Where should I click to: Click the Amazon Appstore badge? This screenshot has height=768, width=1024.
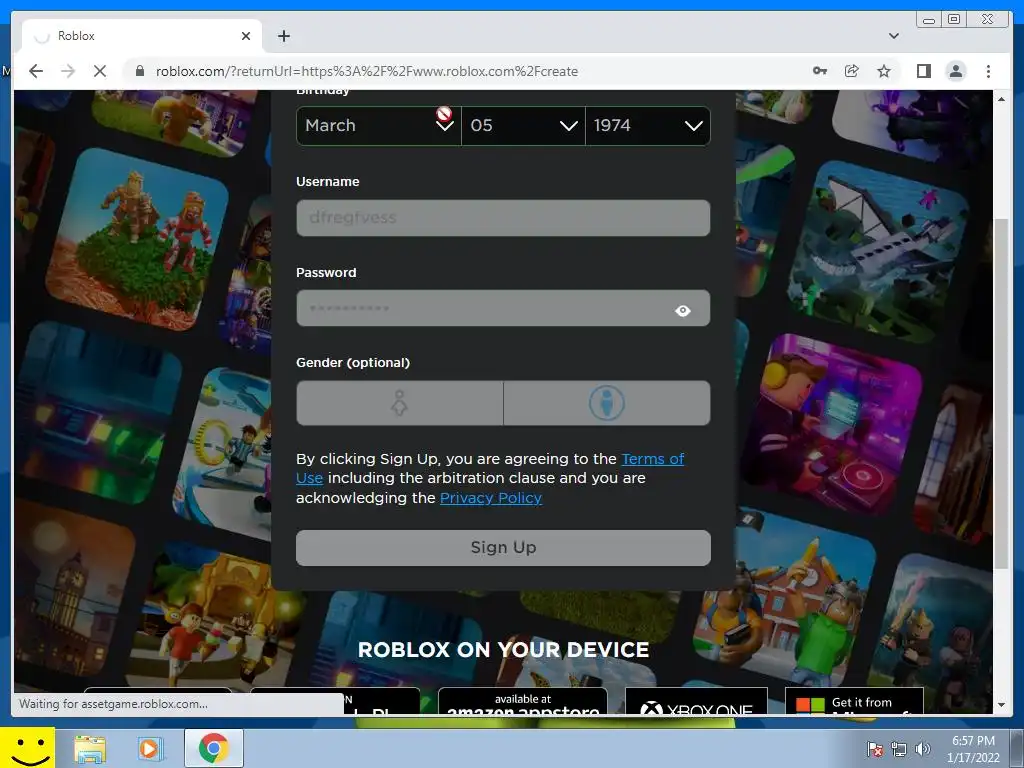point(522,701)
